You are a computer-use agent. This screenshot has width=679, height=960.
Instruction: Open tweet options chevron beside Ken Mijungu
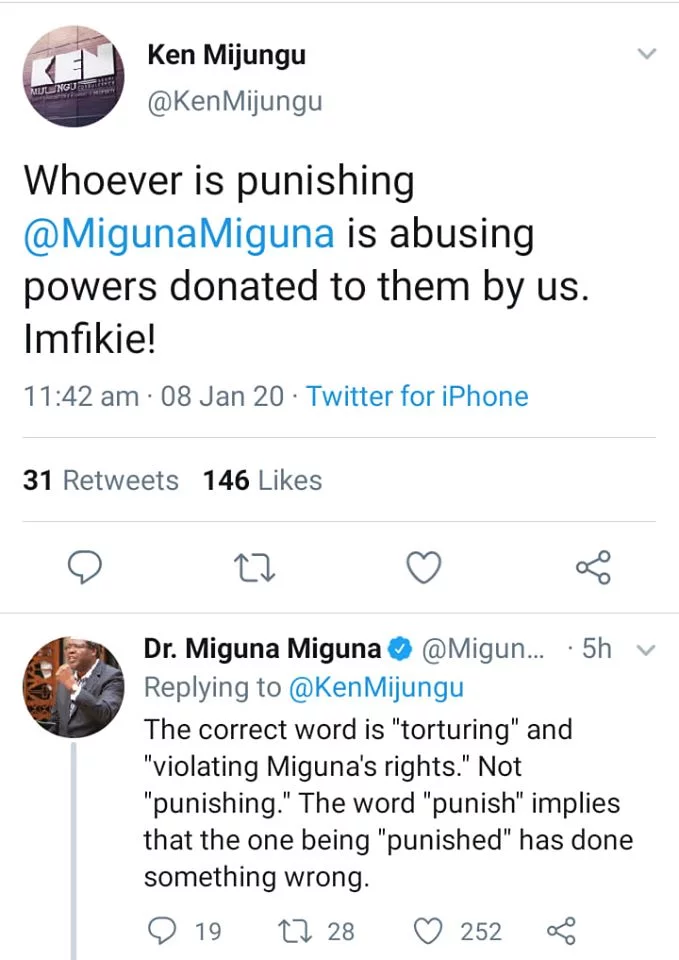click(x=647, y=54)
